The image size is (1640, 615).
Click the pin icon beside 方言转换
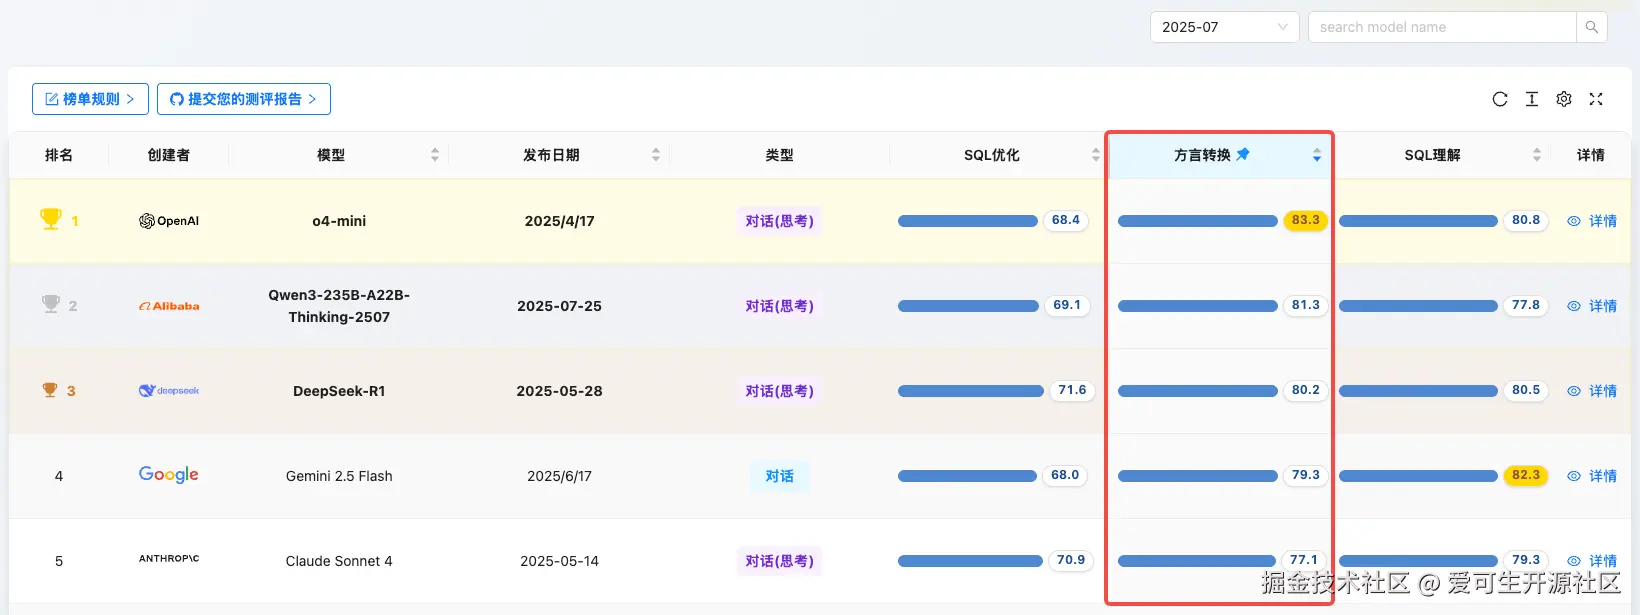1243,154
